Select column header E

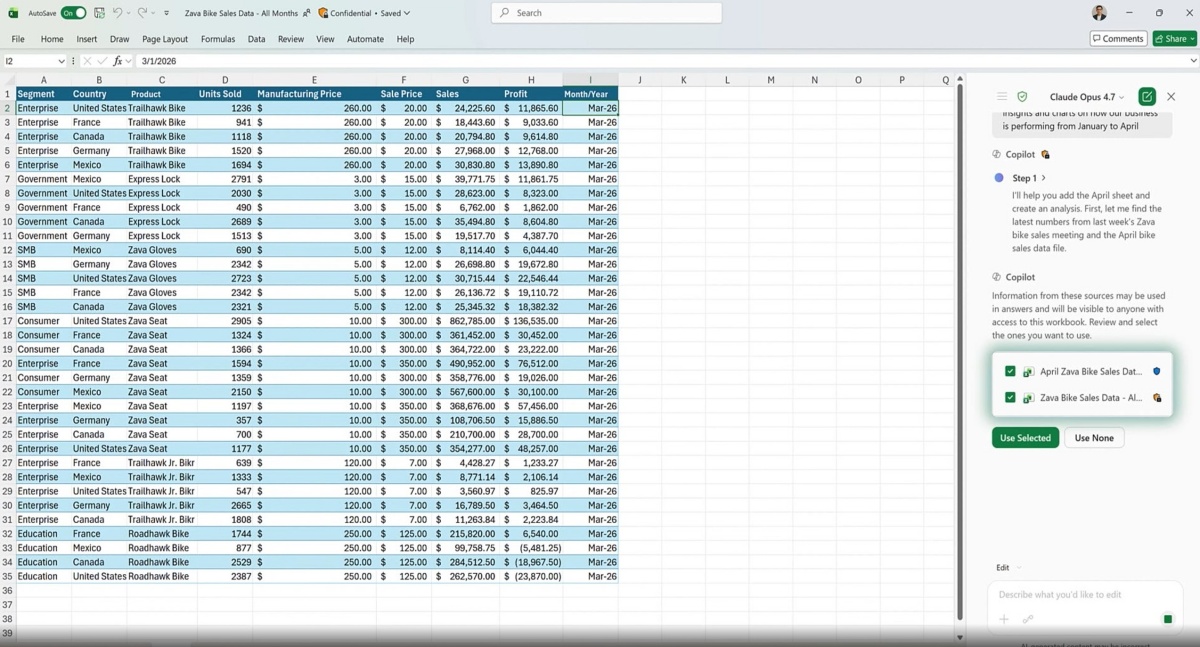(x=314, y=80)
